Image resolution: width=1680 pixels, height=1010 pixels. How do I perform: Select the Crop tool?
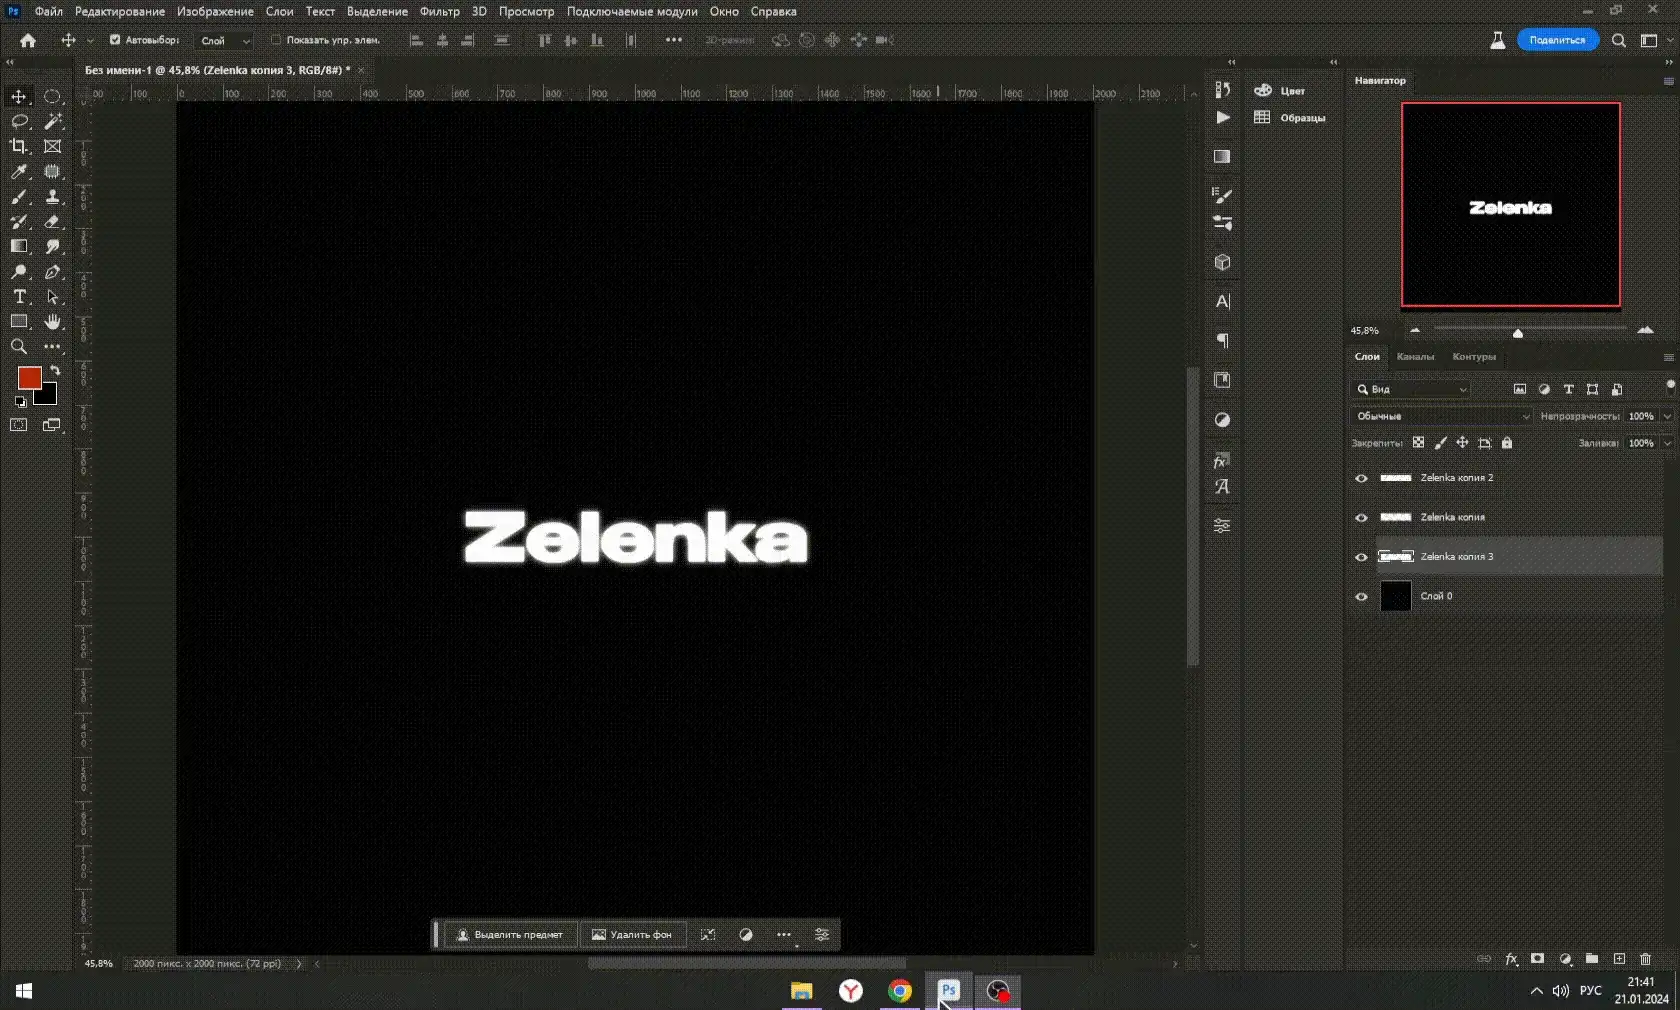click(19, 146)
